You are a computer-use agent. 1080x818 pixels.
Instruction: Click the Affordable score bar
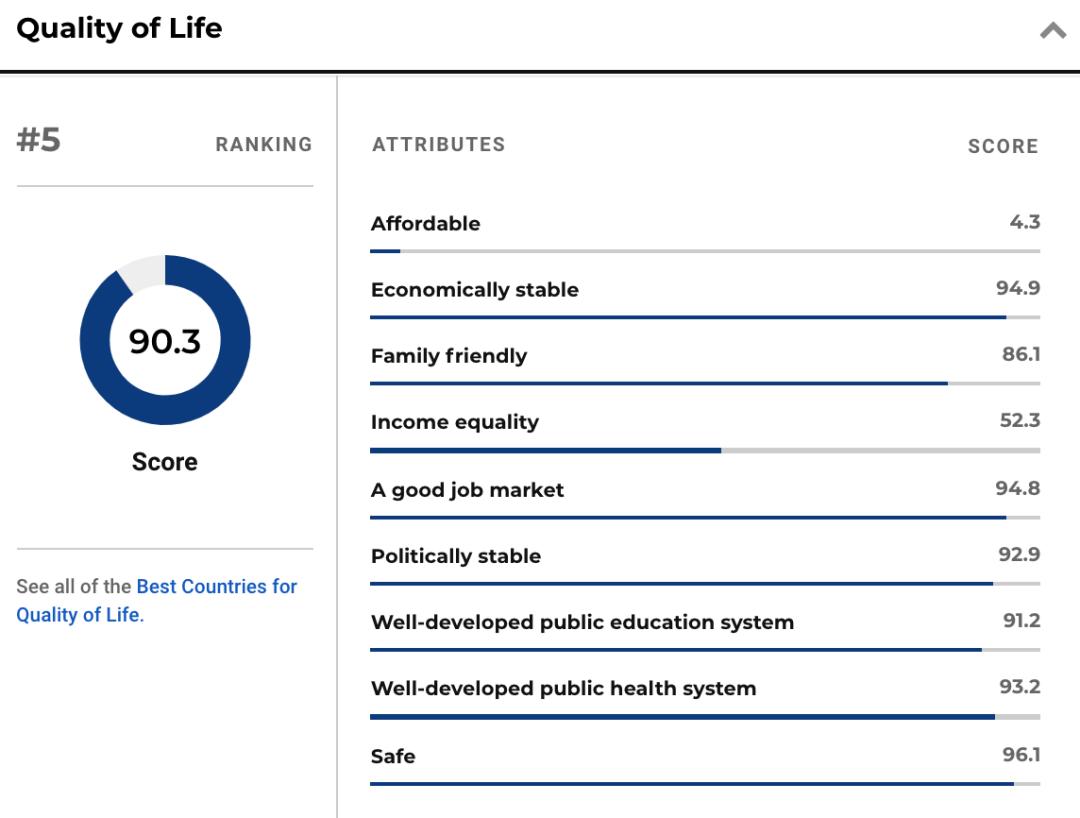coord(704,251)
